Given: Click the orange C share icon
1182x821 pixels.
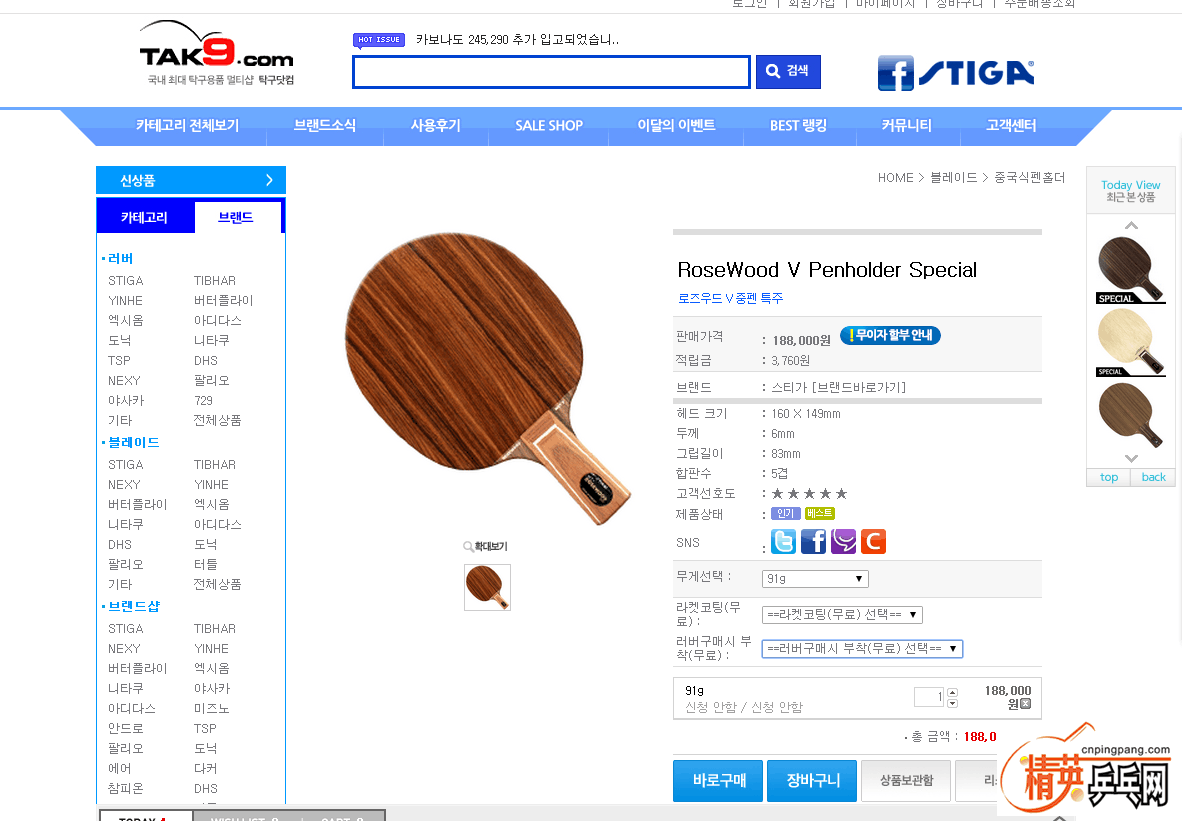Looking at the screenshot, I should [x=873, y=541].
